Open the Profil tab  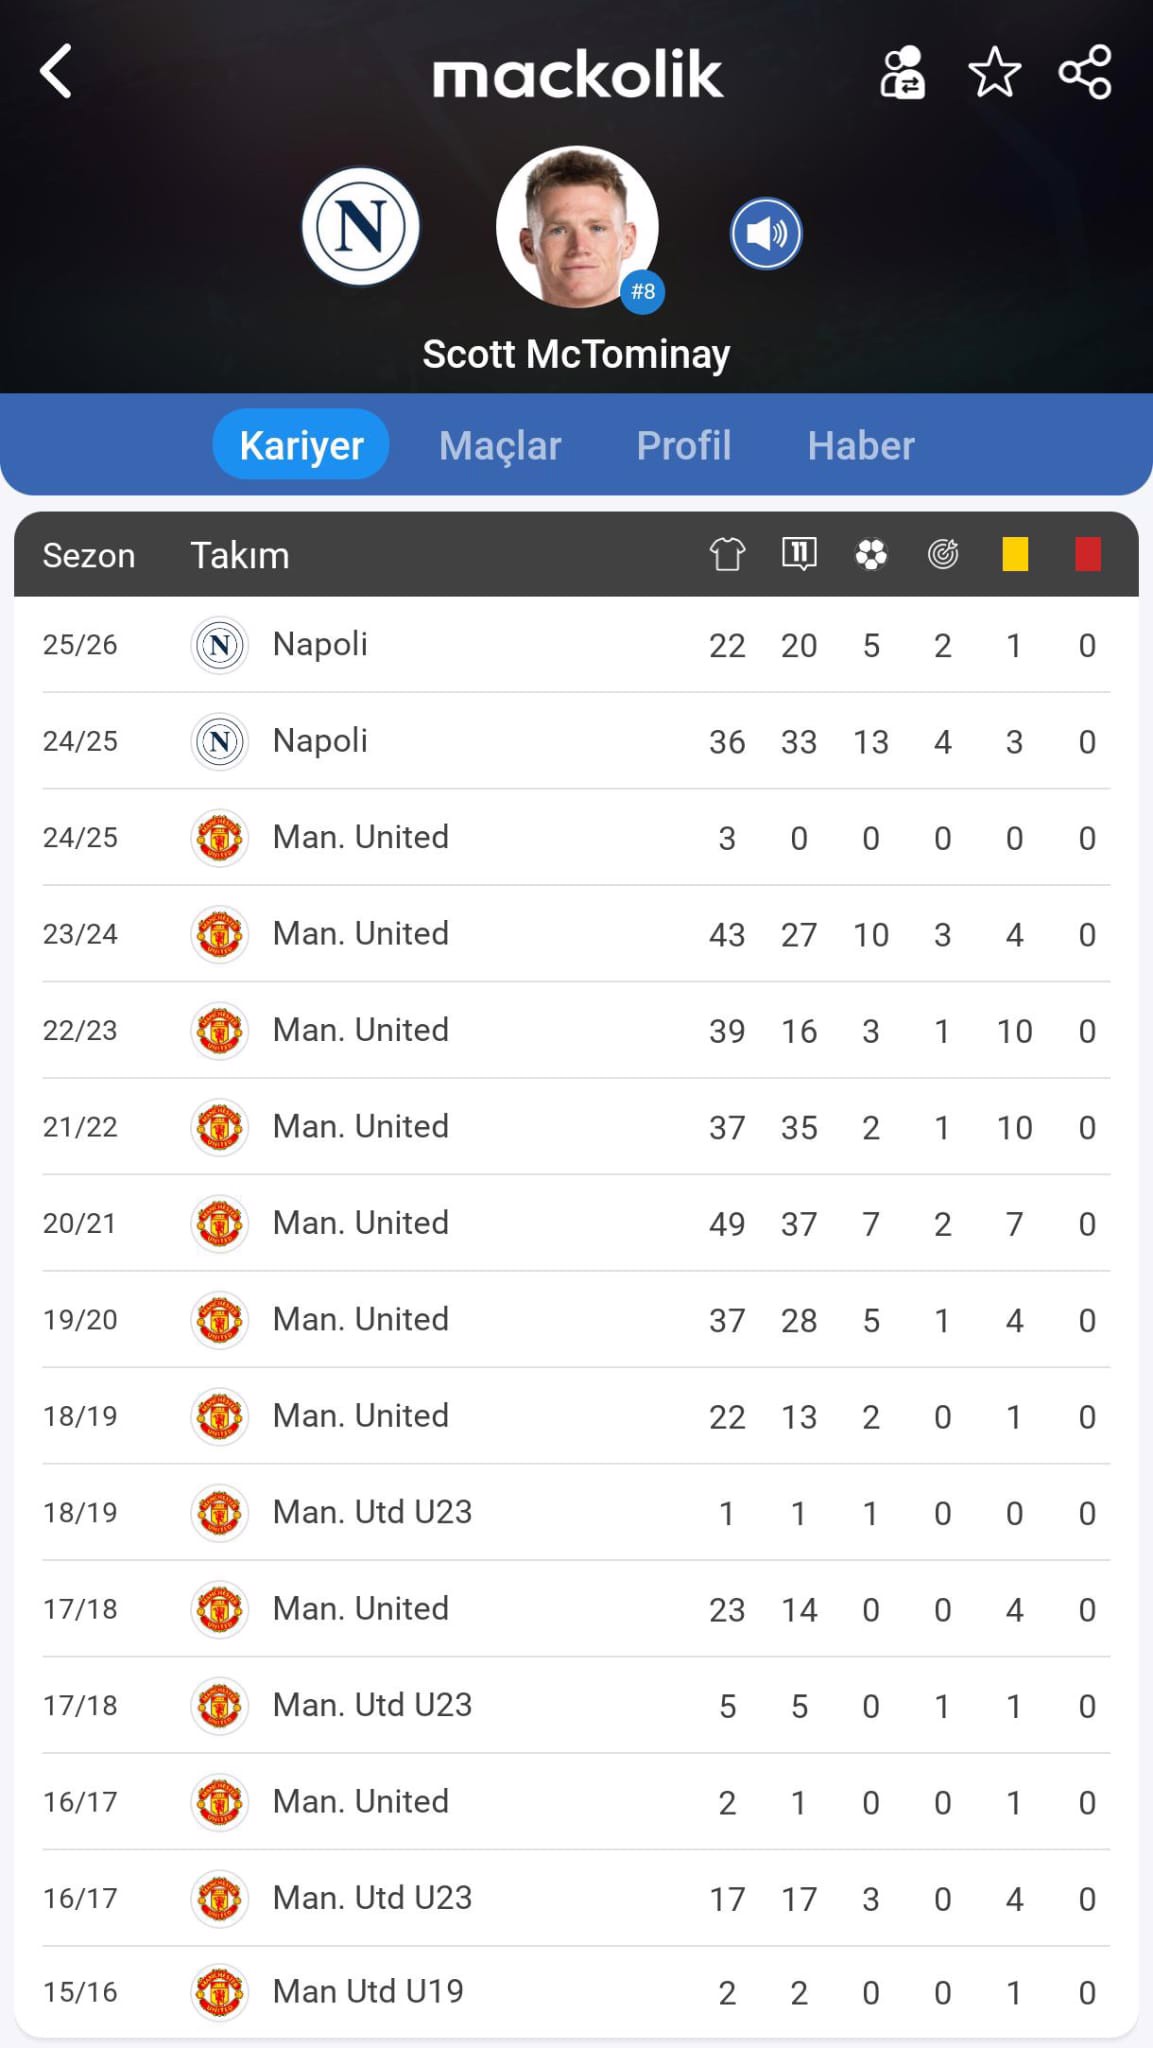click(684, 445)
